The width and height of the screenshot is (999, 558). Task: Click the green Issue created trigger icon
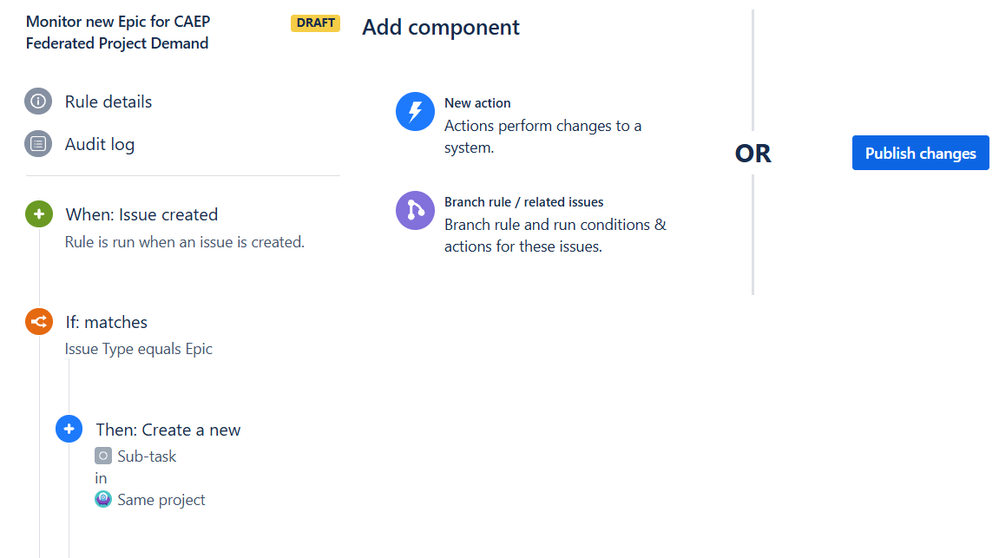click(x=39, y=214)
